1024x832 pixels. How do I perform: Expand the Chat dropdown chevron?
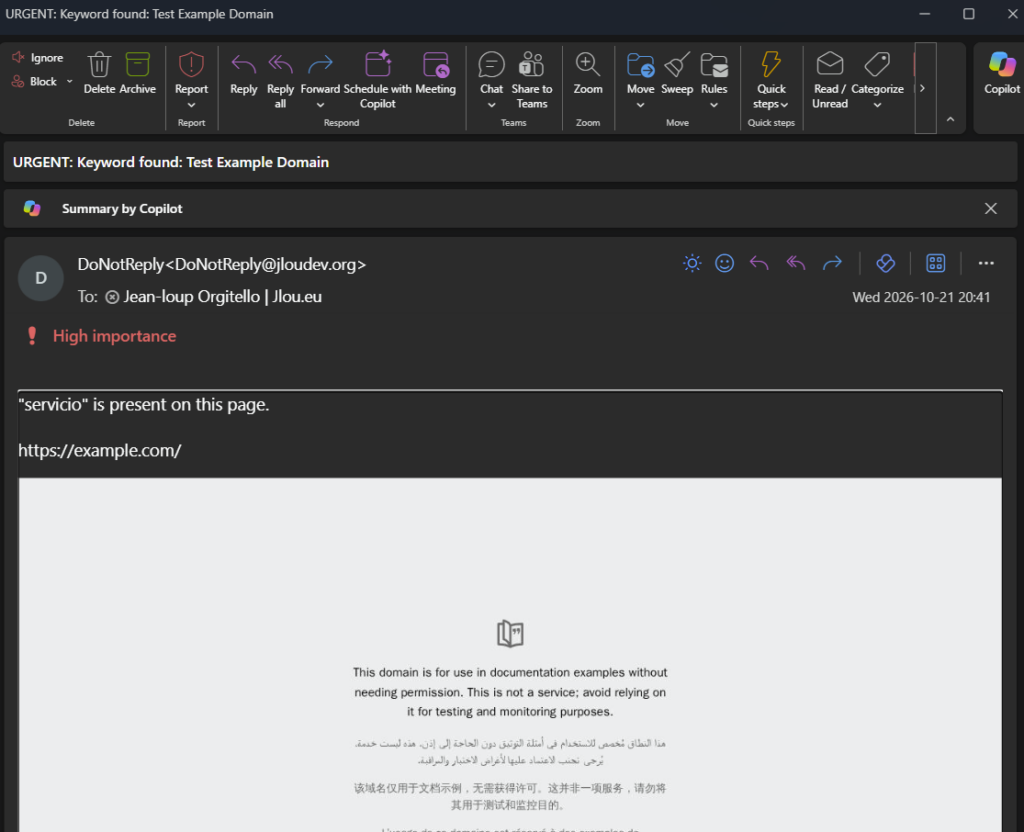click(491, 104)
